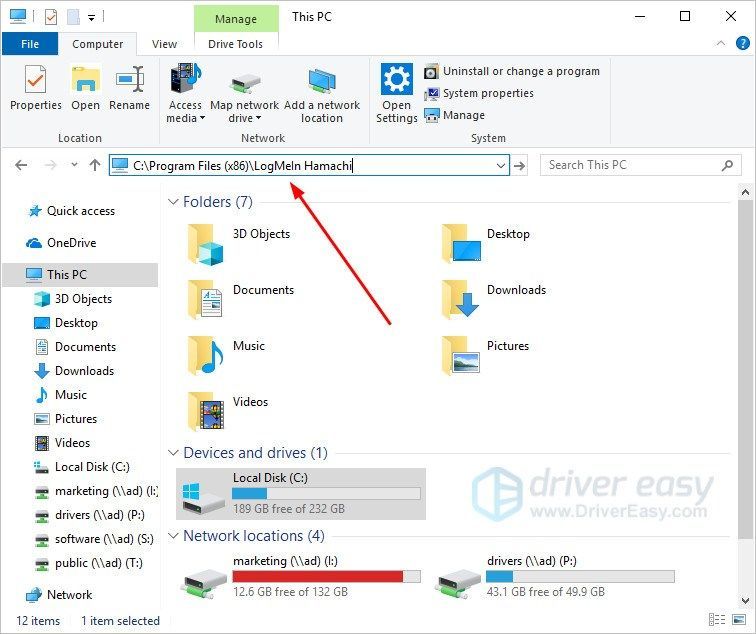Image resolution: width=756 pixels, height=634 pixels.
Task: Click the search magnifier icon
Action: (x=727, y=165)
